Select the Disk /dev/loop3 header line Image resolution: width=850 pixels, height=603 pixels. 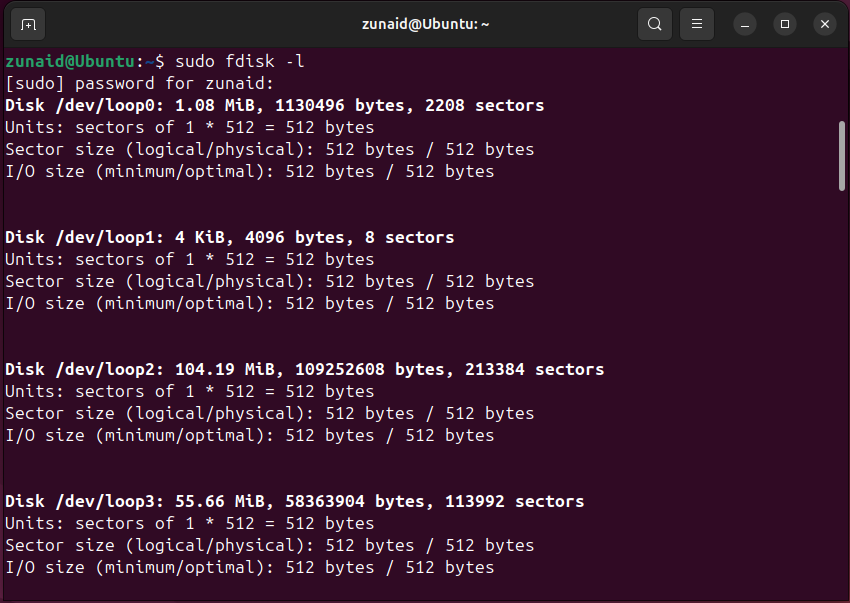[x=294, y=501]
